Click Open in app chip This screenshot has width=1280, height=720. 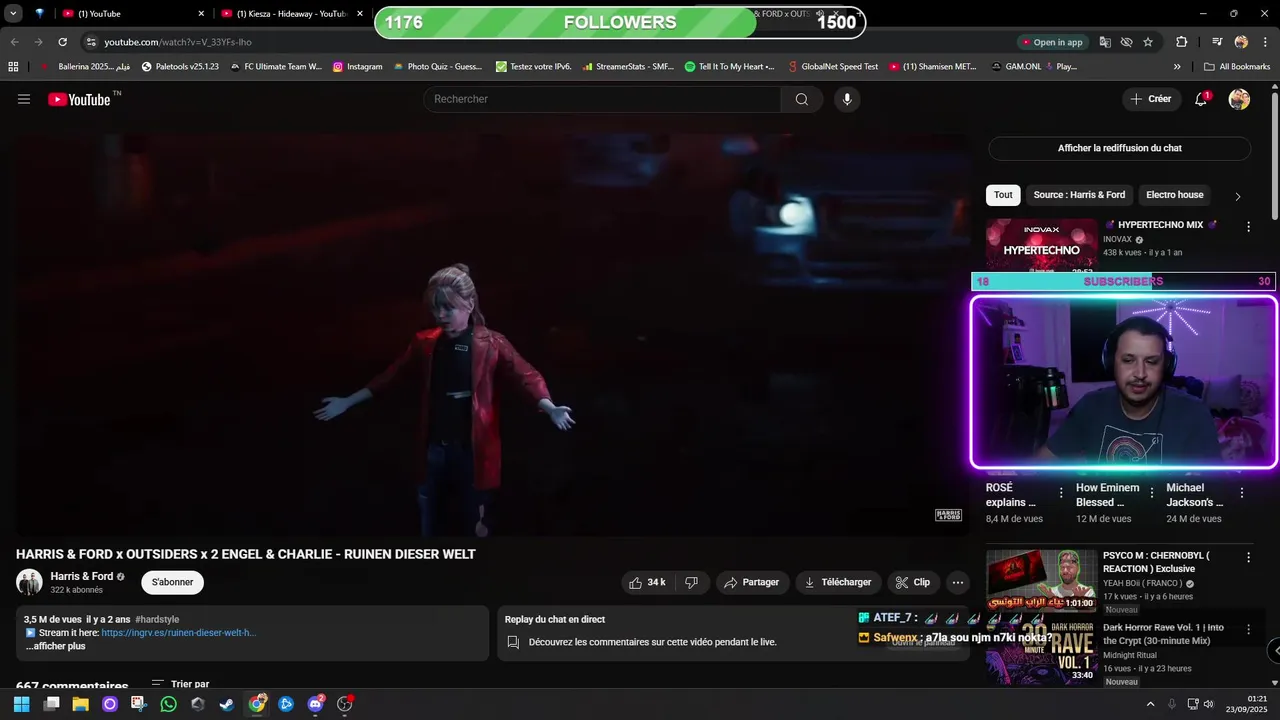coord(1053,42)
